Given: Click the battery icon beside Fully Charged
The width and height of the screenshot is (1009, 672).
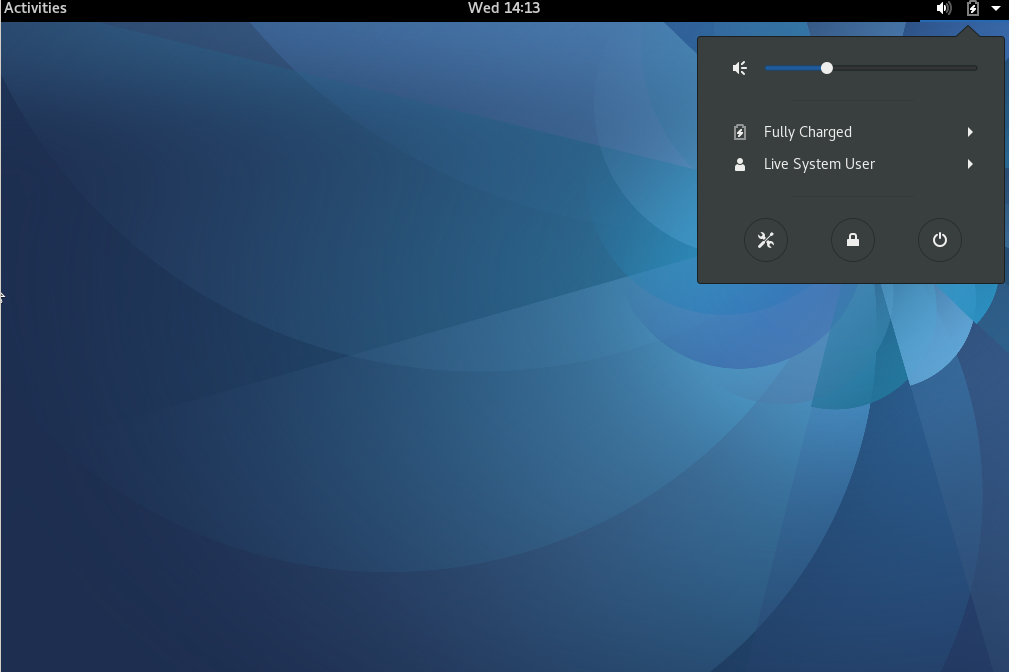Looking at the screenshot, I should coord(739,131).
